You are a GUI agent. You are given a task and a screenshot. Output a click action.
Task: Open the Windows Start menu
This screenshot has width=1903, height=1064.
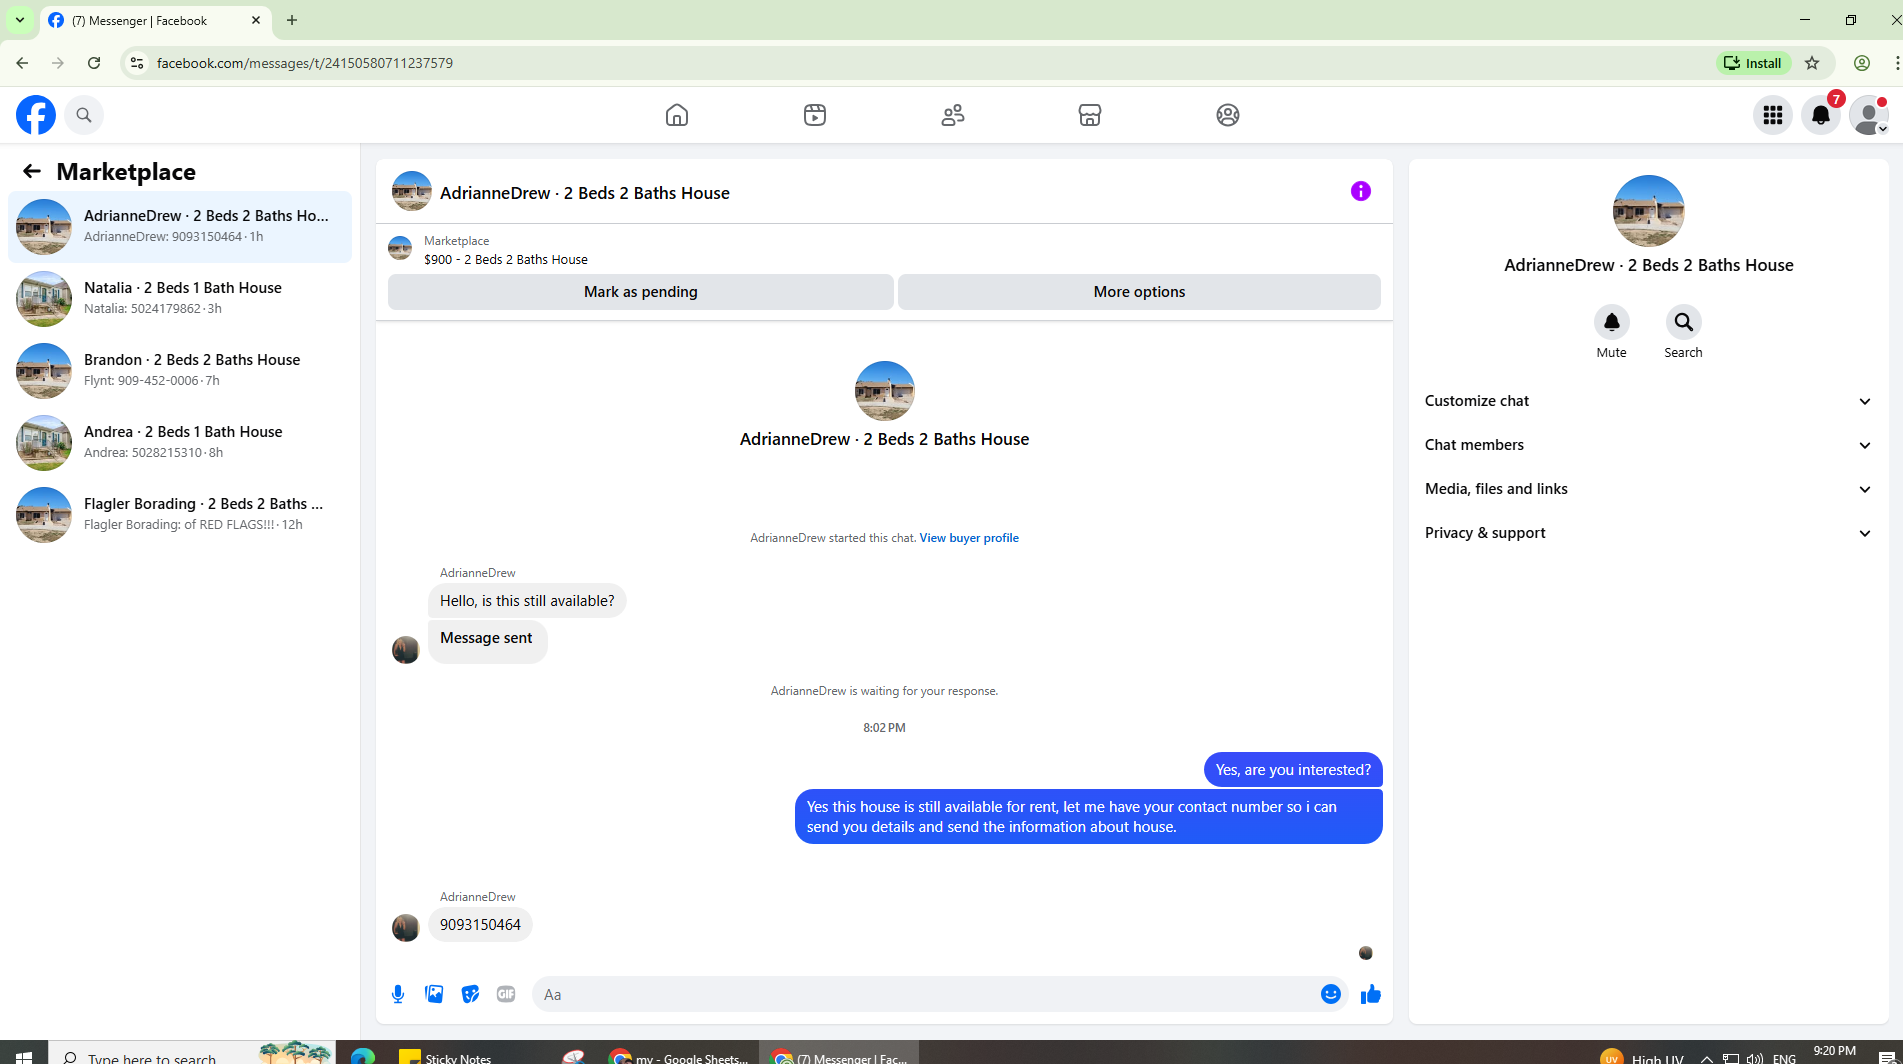(24, 1056)
